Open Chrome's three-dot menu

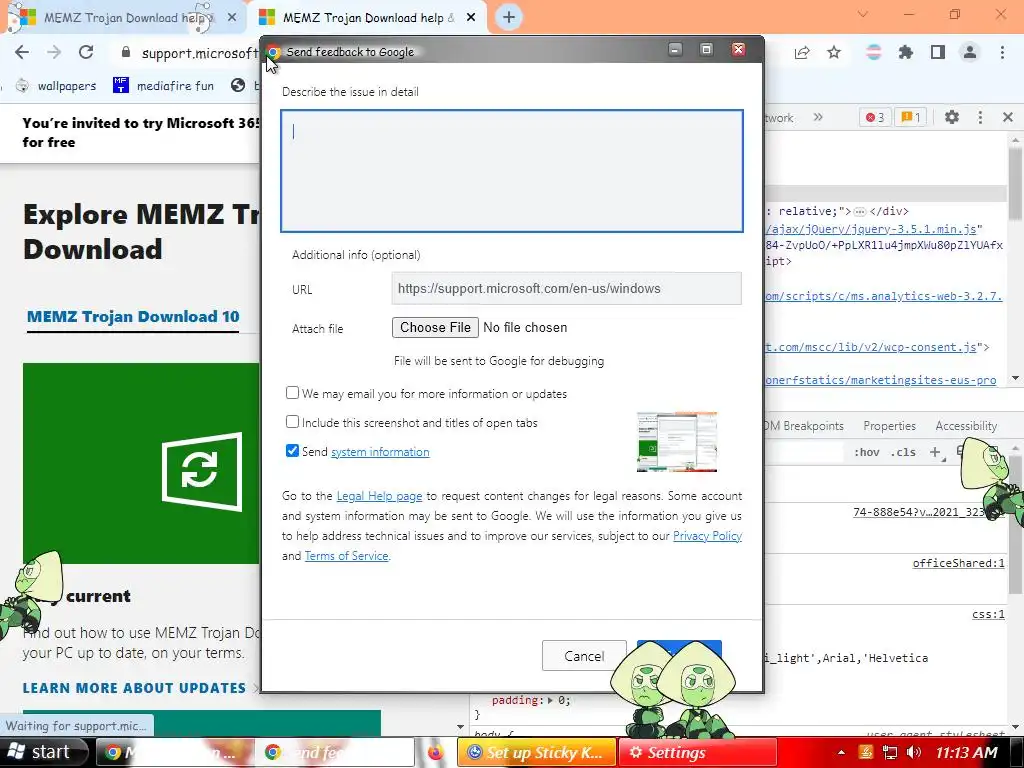(1002, 52)
